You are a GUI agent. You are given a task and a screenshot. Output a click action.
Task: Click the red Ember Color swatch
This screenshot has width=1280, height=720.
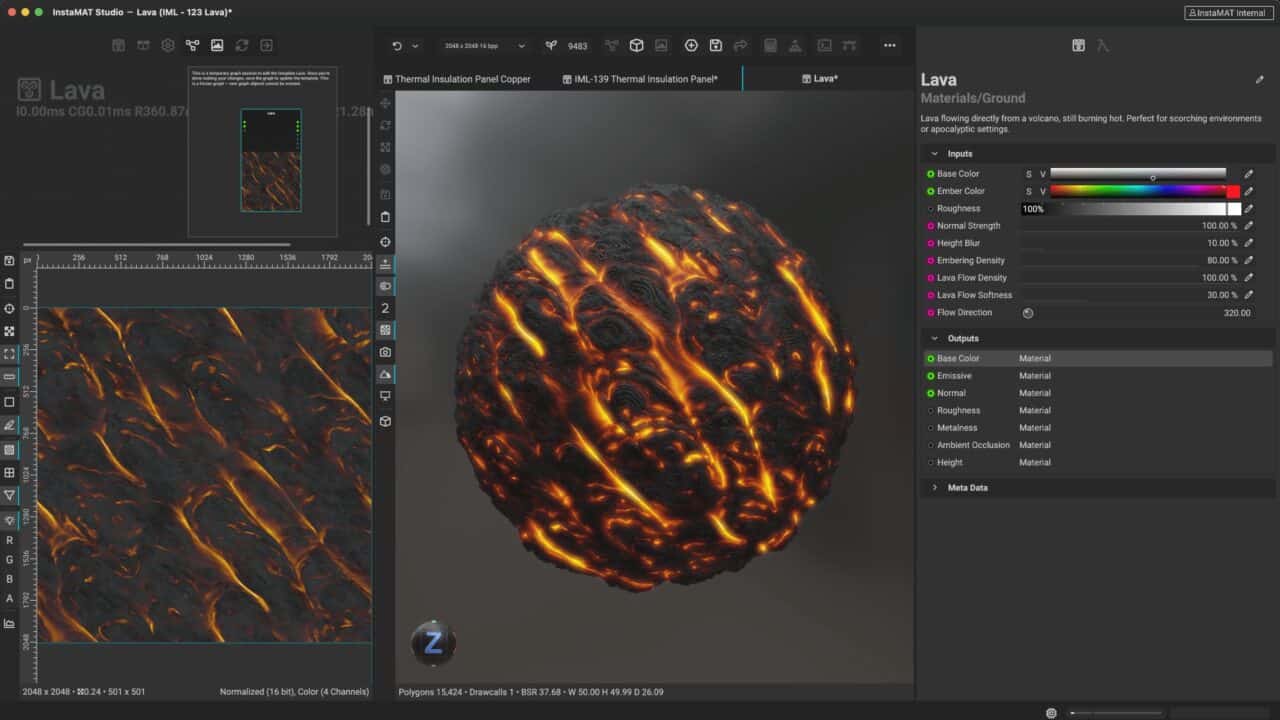(1233, 191)
